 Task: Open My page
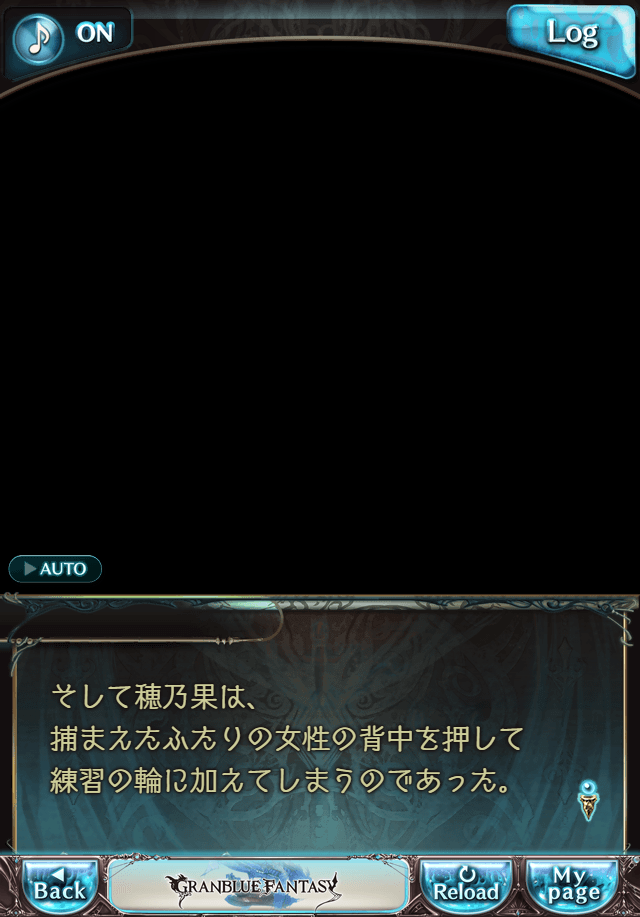[573, 885]
